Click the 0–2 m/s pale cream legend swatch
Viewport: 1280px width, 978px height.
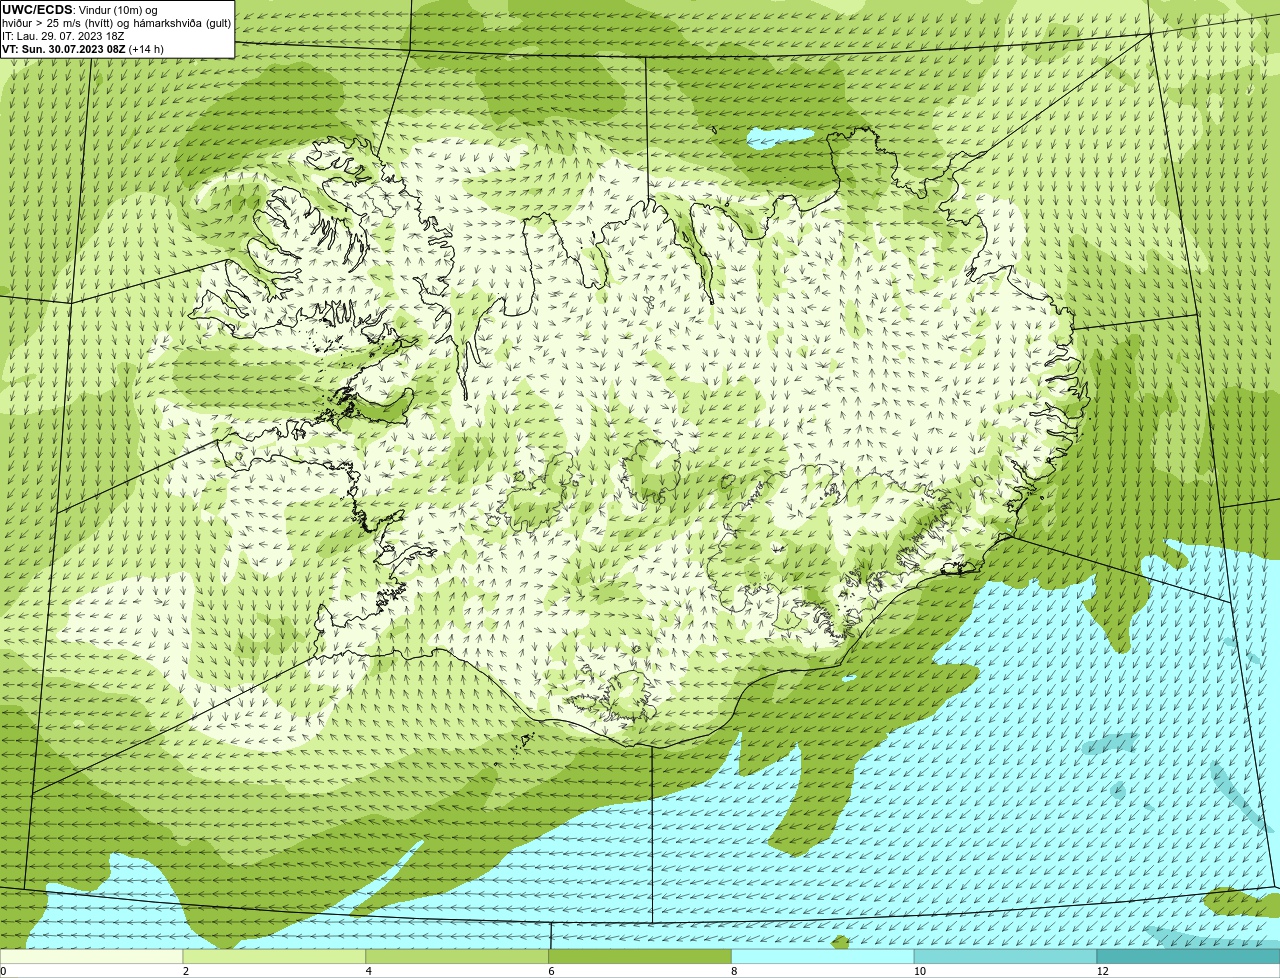click(92, 957)
